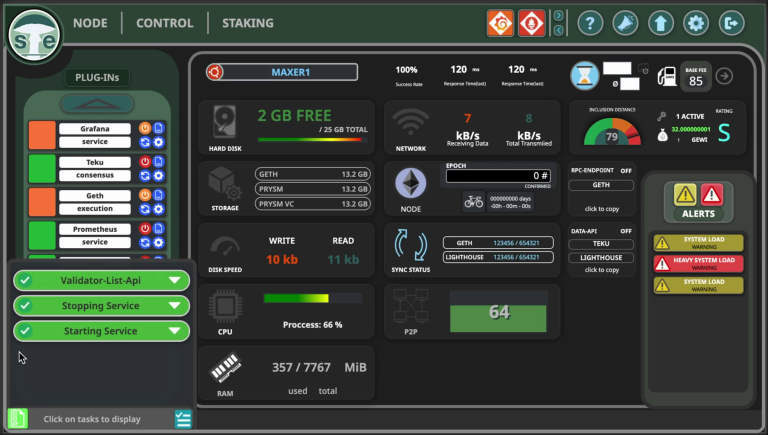Switch to the CONTROL tab
Image resolution: width=768 pixels, height=435 pixels.
pos(165,23)
